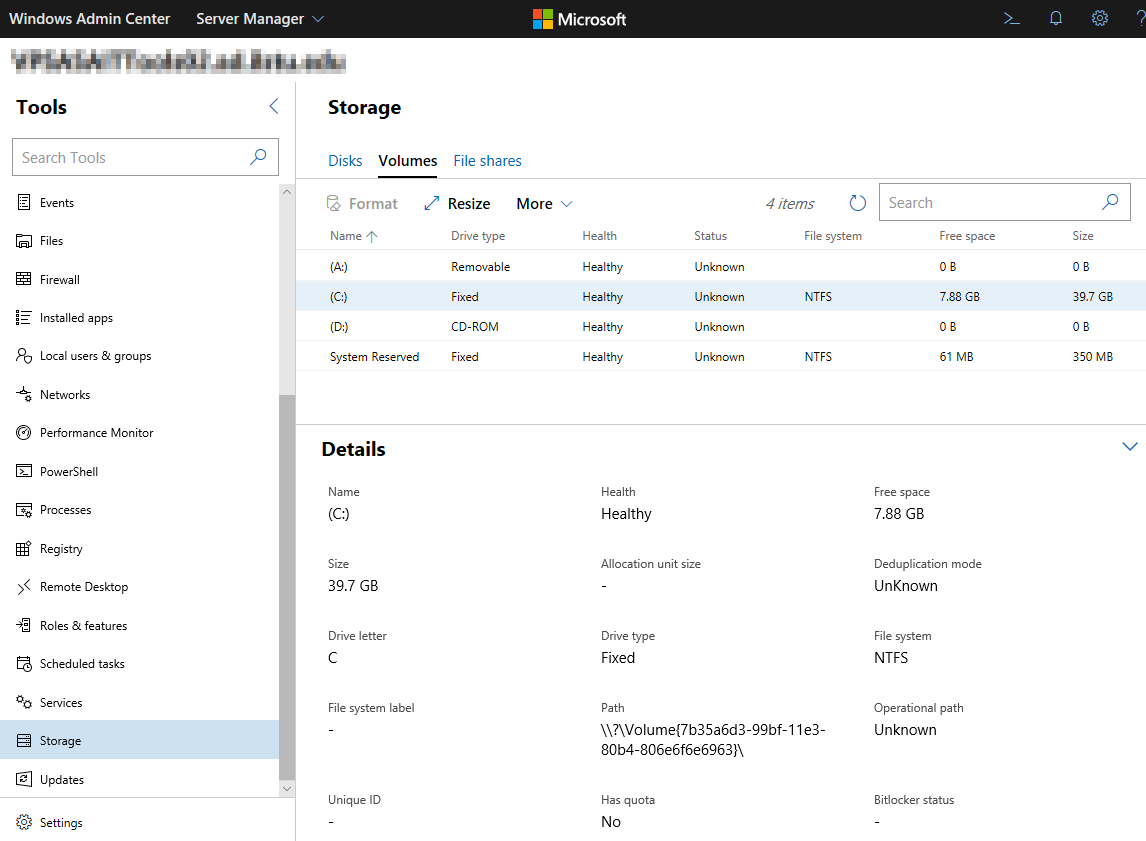The image size is (1146, 841).
Task: Sort by Drive type column header
Action: (x=478, y=236)
